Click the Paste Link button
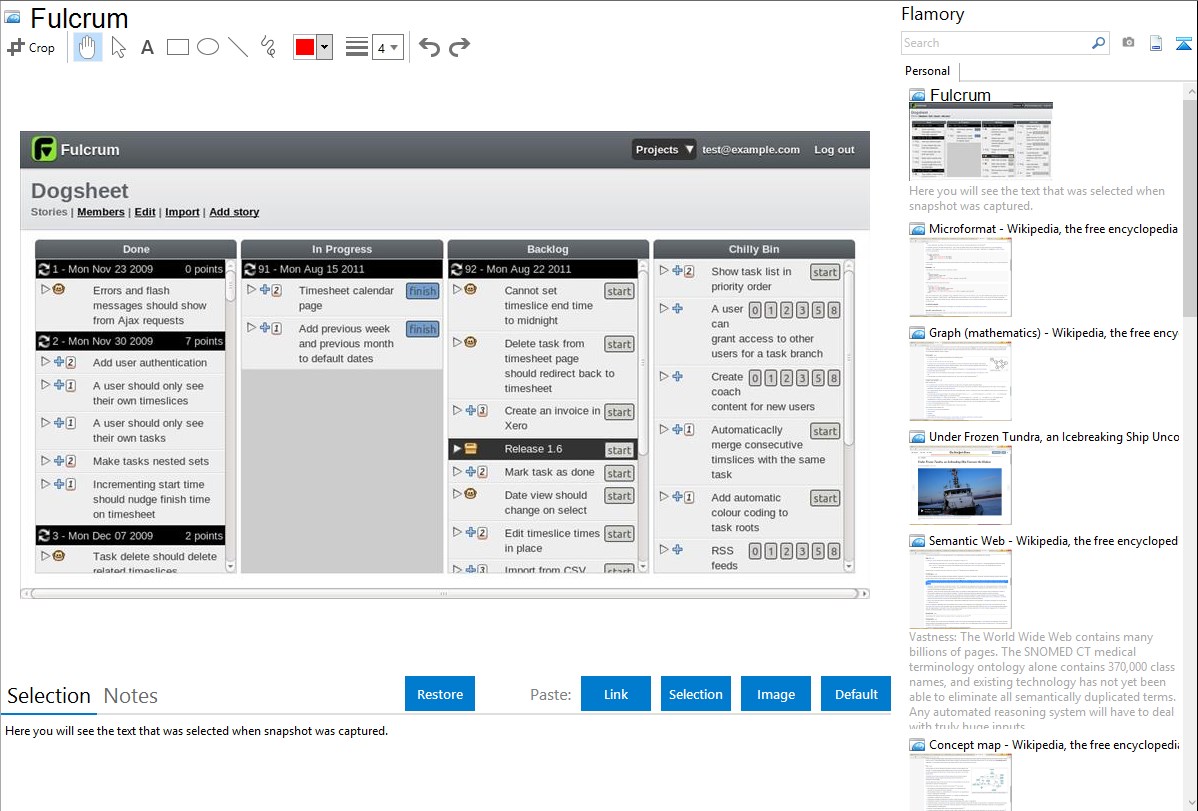 (616, 694)
